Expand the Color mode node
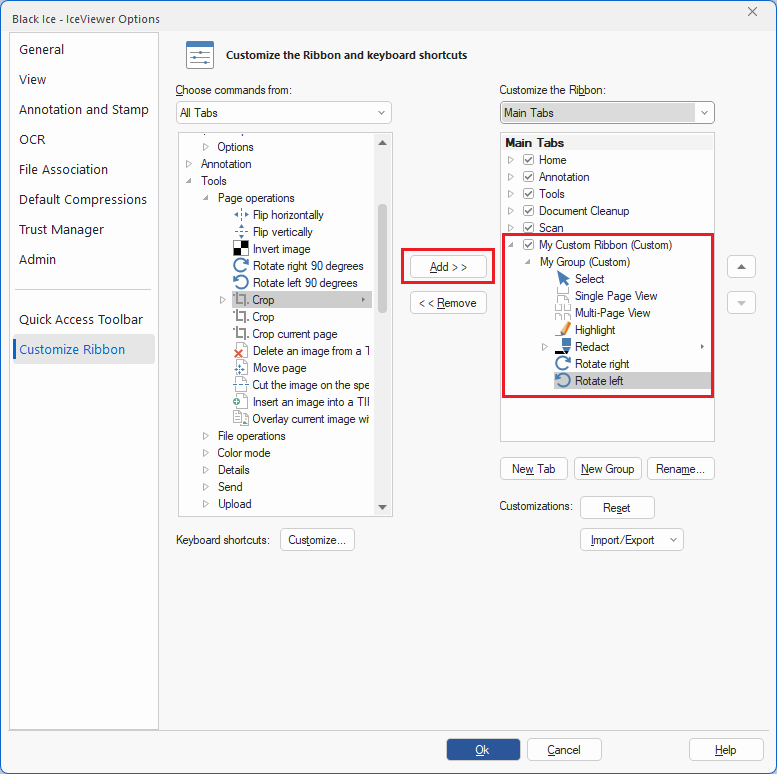 pos(206,453)
